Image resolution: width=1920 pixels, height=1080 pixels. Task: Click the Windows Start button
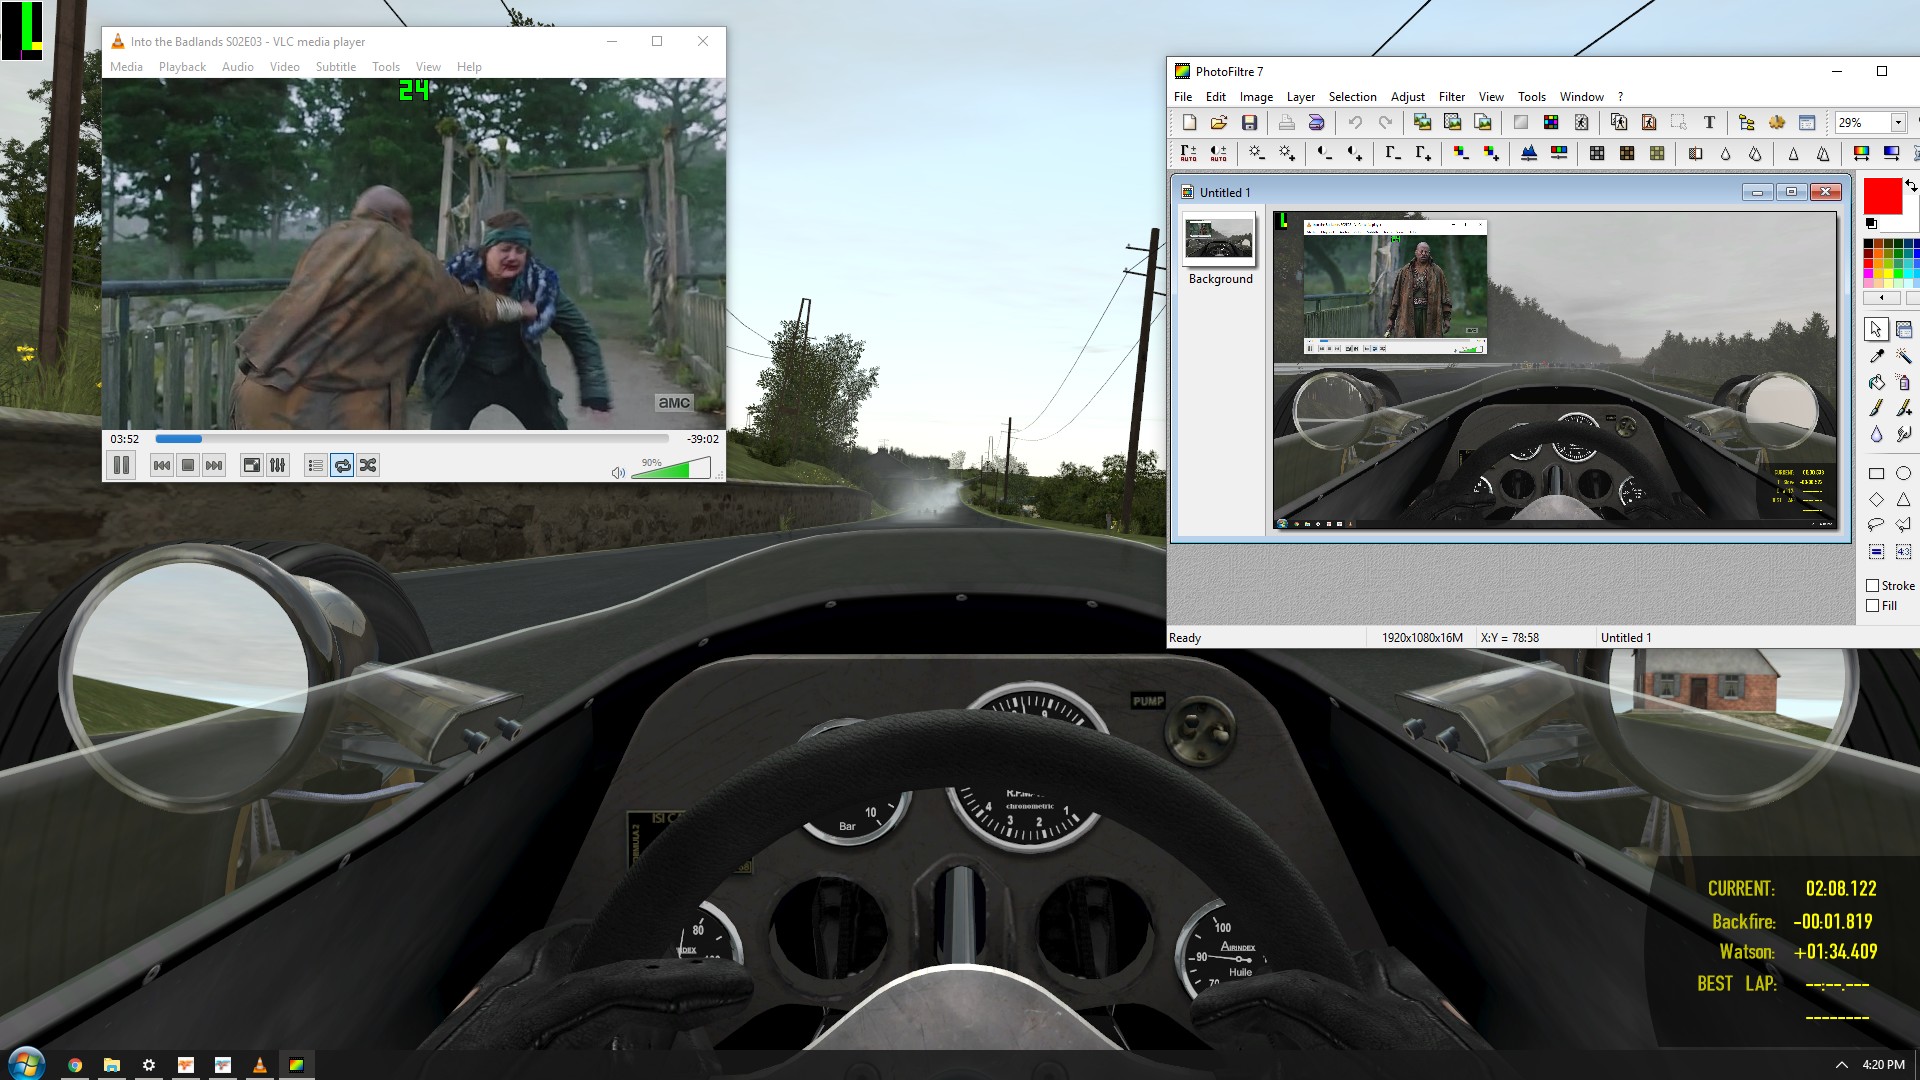pyautogui.click(x=26, y=1064)
